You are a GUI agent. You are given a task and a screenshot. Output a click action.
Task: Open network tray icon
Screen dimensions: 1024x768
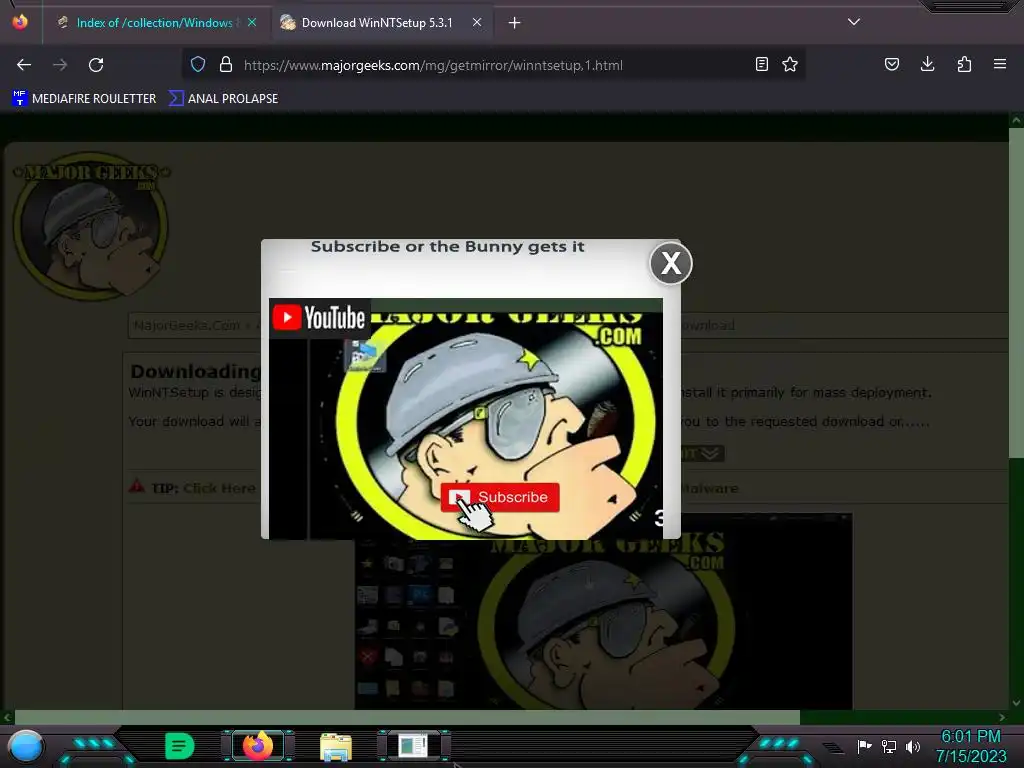click(888, 746)
